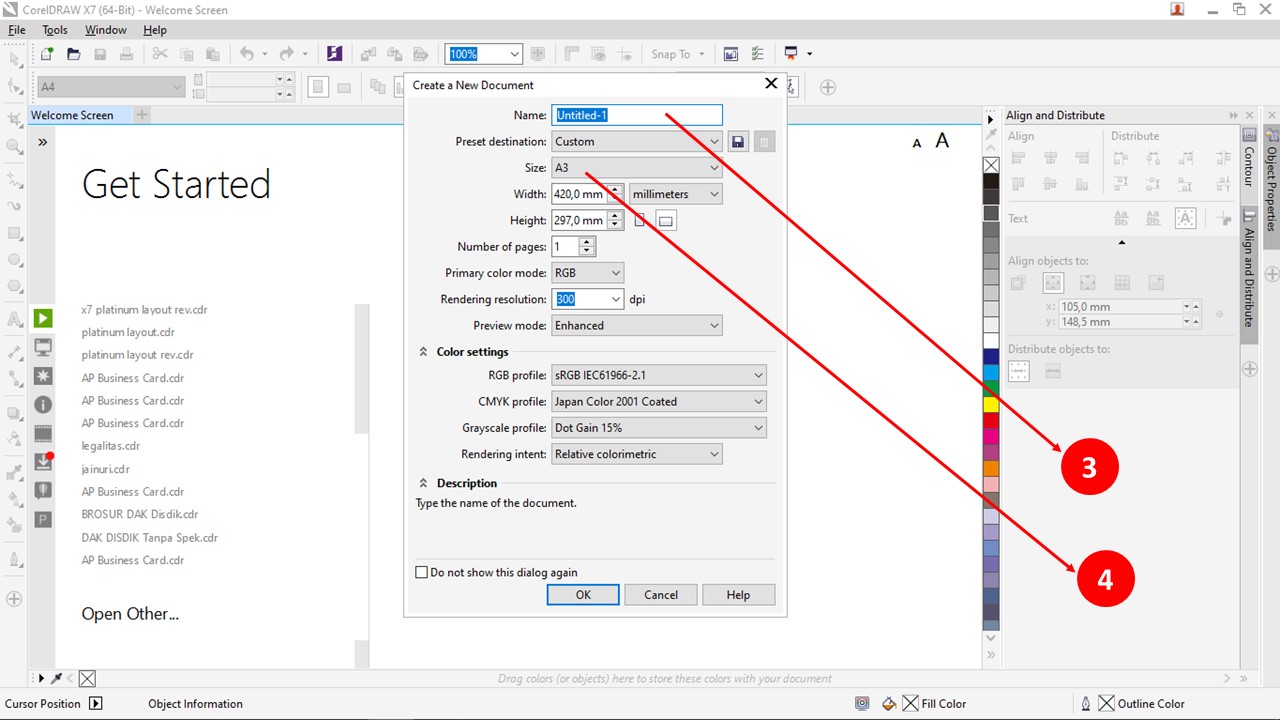
Task: Click the Undo arrow icon
Action: click(246, 54)
